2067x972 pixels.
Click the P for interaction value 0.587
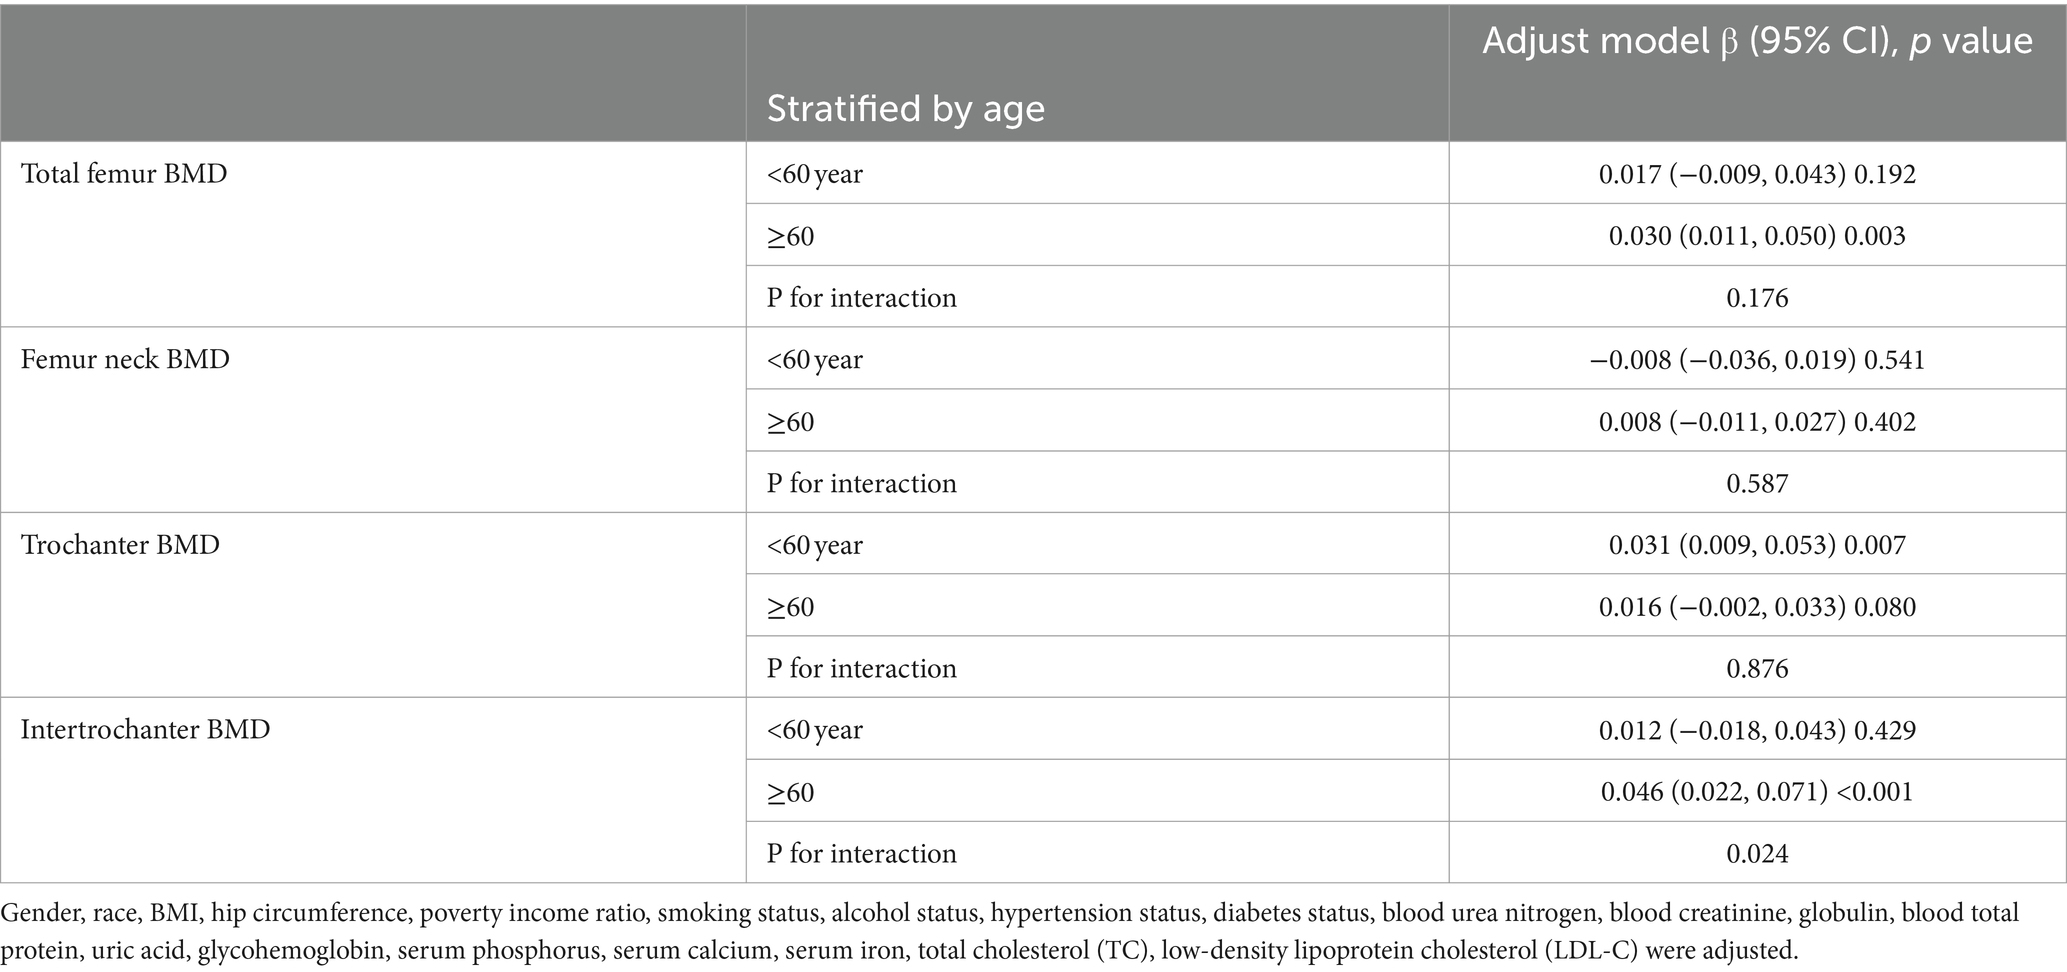coord(1757,484)
